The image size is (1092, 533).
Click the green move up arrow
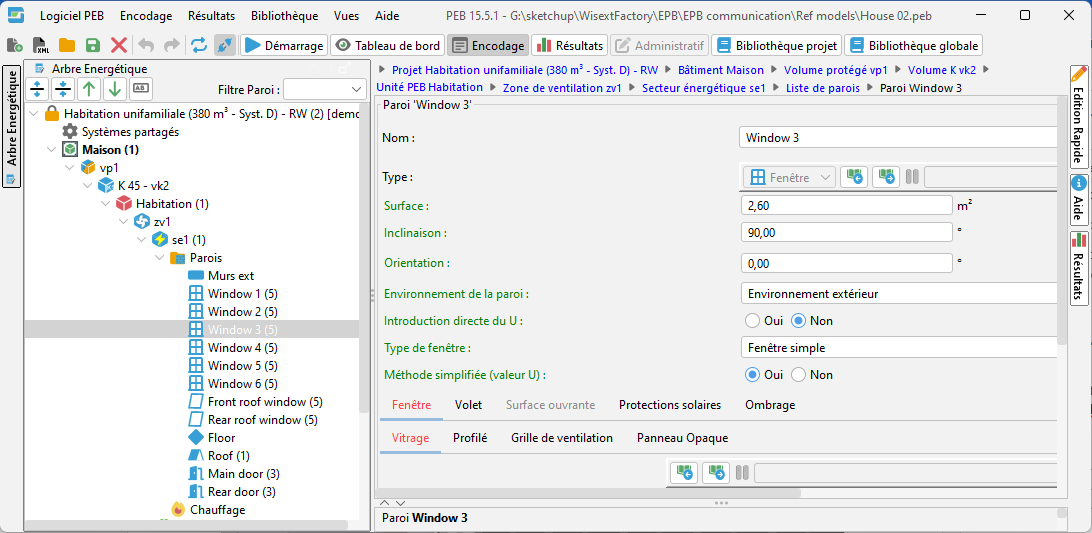[89, 89]
